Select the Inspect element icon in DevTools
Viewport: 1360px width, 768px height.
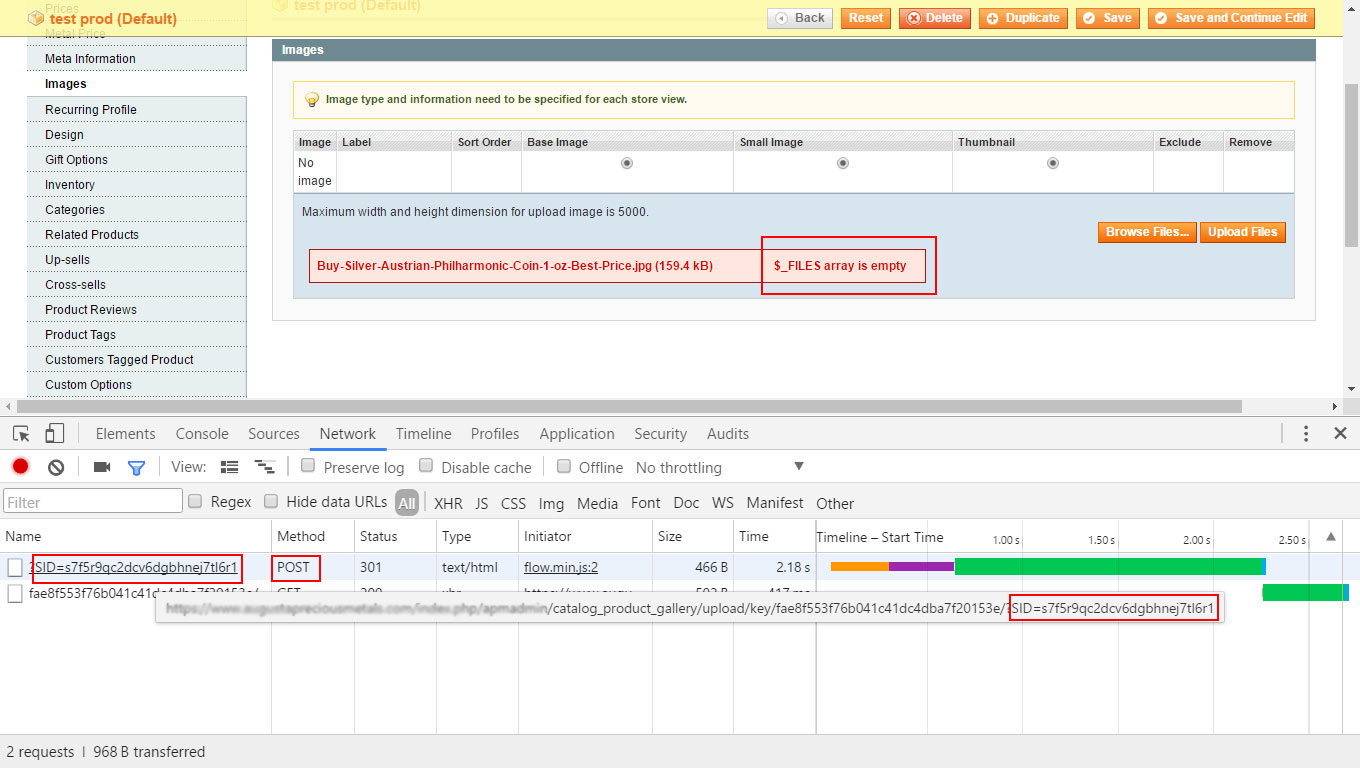(x=21, y=433)
